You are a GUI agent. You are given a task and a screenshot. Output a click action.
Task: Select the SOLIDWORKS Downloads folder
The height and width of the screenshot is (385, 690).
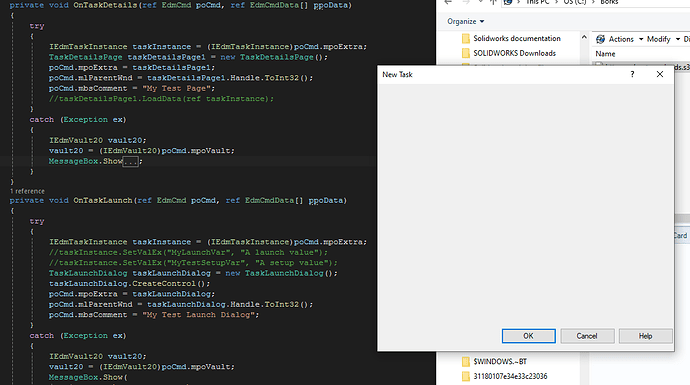tap(509, 53)
